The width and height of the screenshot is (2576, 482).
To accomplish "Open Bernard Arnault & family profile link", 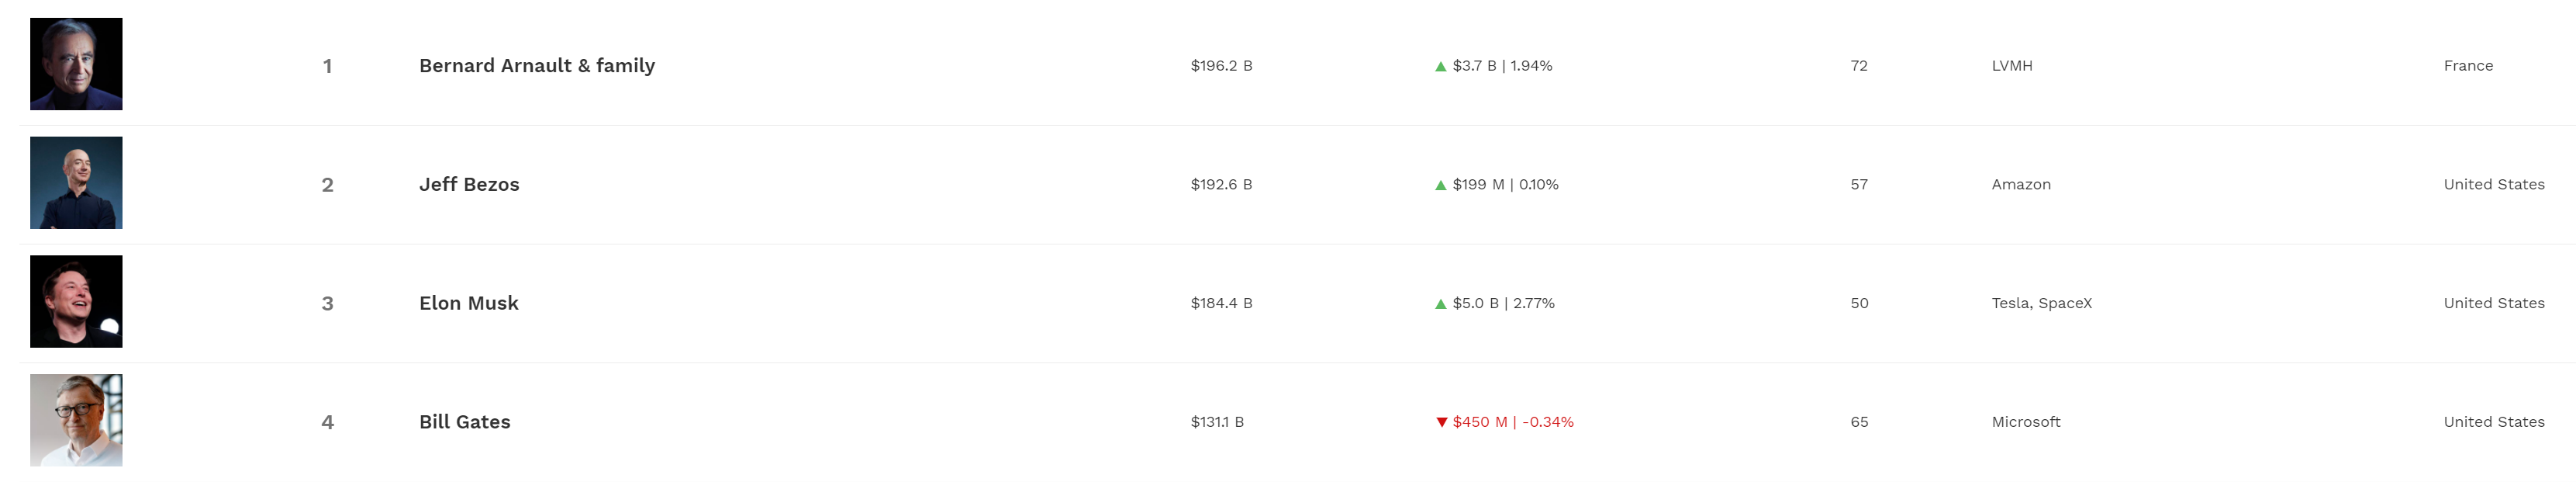I will click(x=536, y=66).
